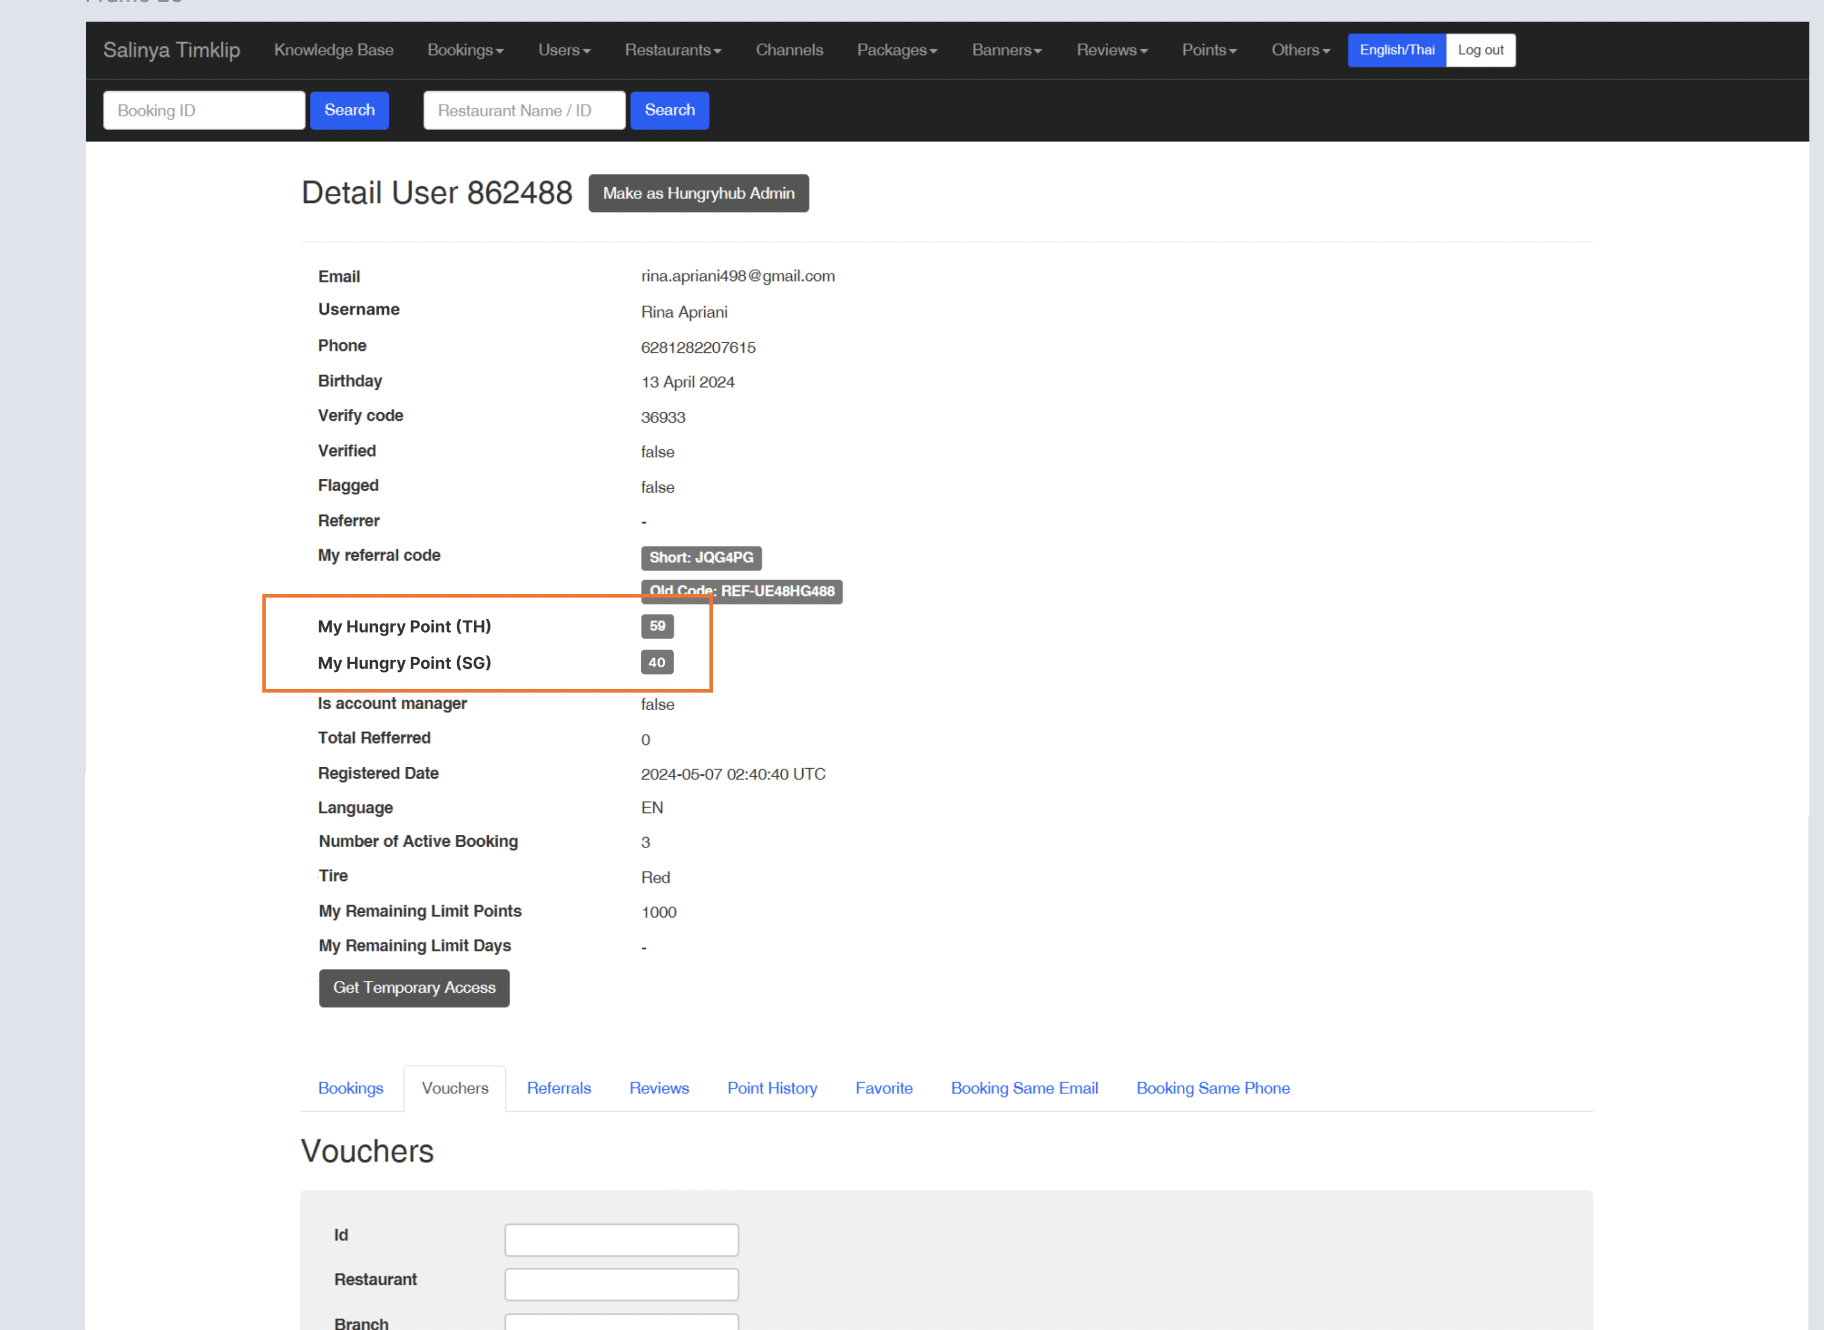Click the voucher Id input field
1824x1330 pixels.
click(x=621, y=1239)
